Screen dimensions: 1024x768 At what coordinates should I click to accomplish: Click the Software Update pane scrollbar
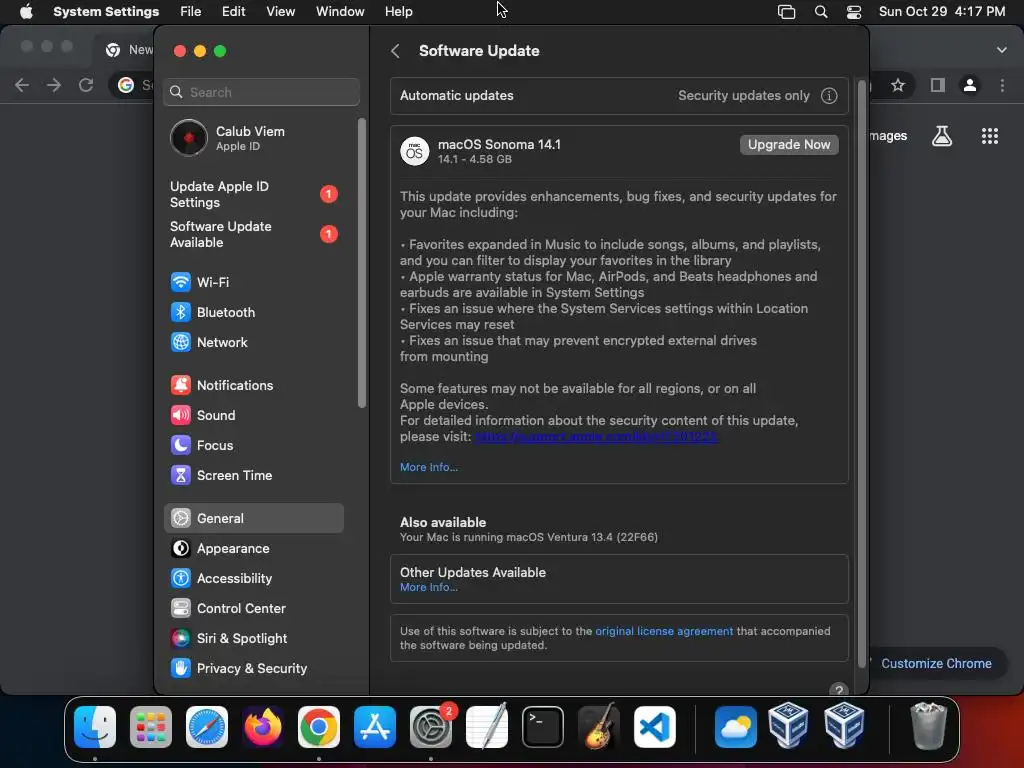[x=862, y=373]
